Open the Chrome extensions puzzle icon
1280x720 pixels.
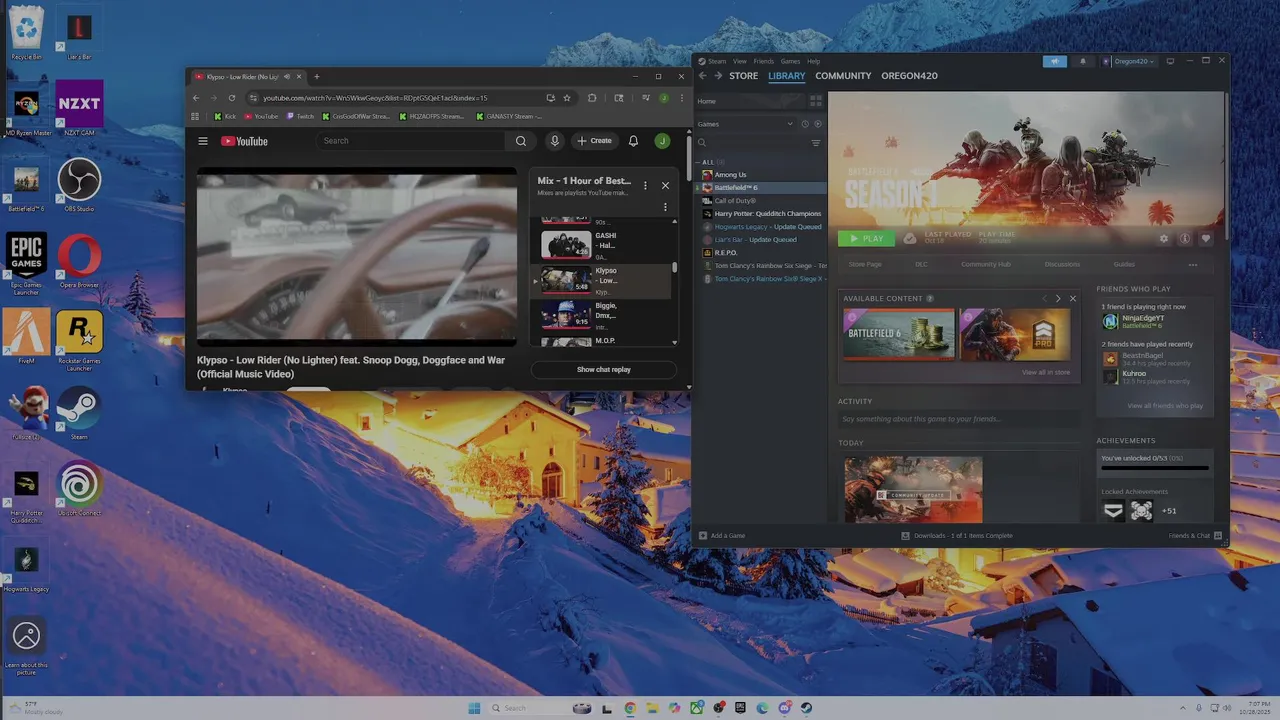coord(592,98)
